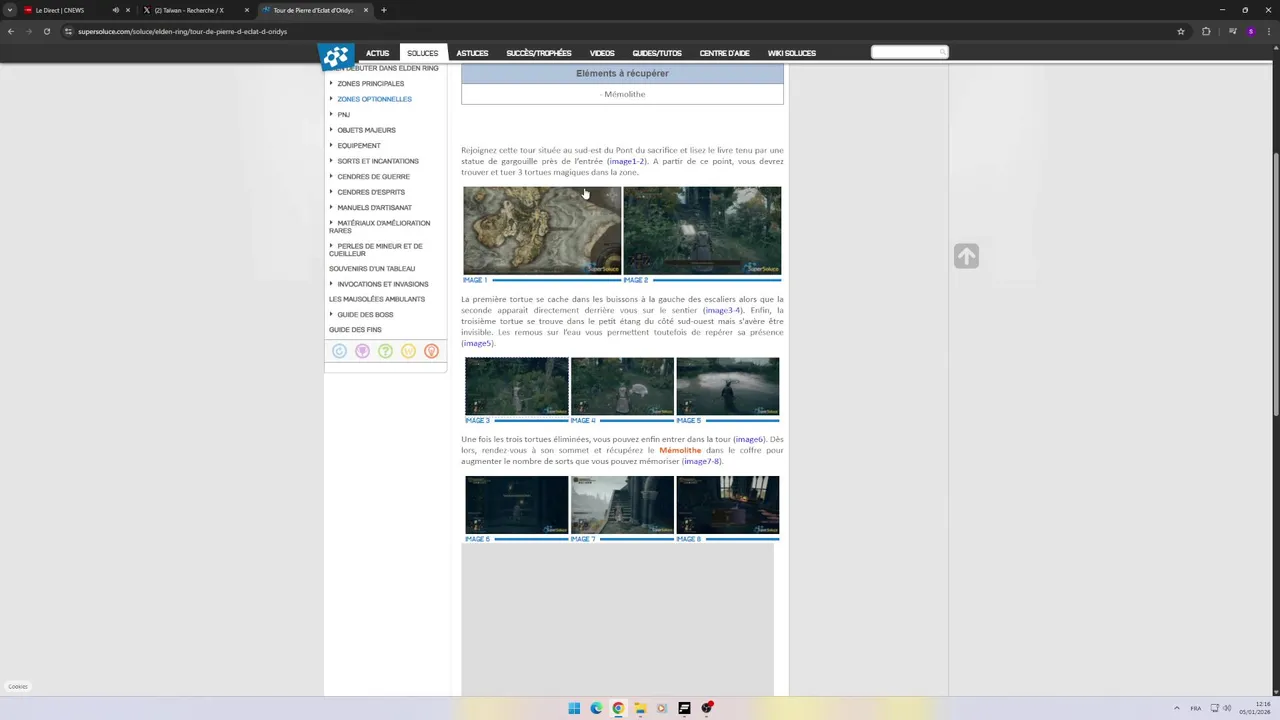Expand the Zones Principales sidebar section
This screenshot has width=1280, height=720.
370,83
